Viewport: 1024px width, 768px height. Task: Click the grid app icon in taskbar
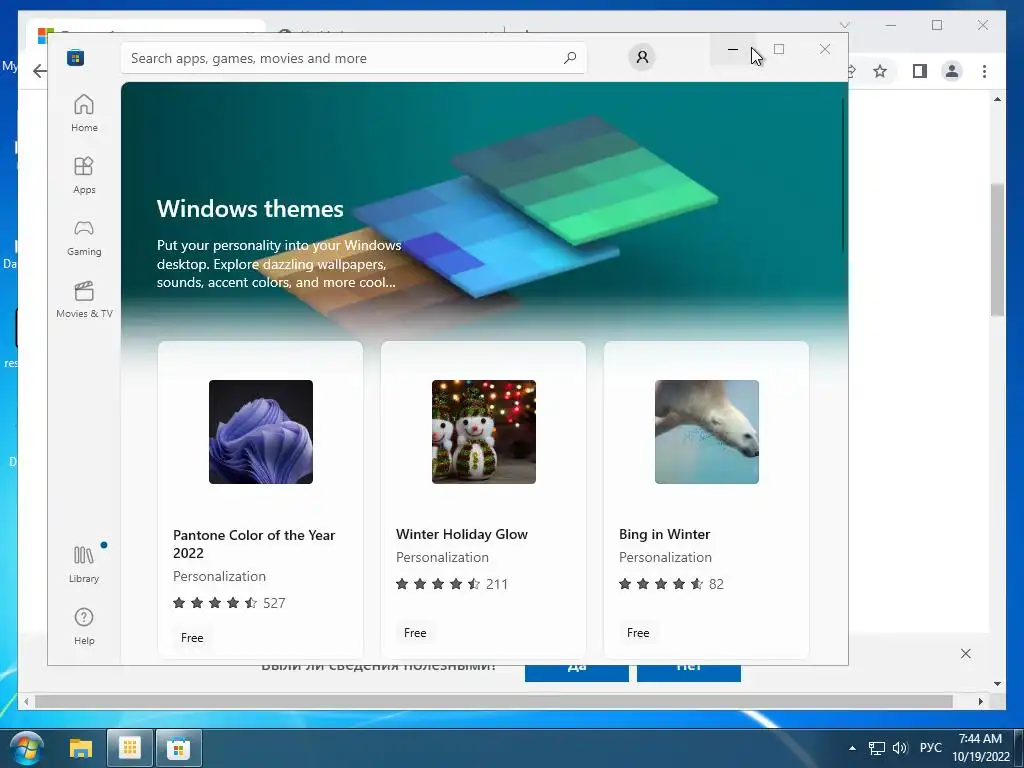[x=129, y=748]
